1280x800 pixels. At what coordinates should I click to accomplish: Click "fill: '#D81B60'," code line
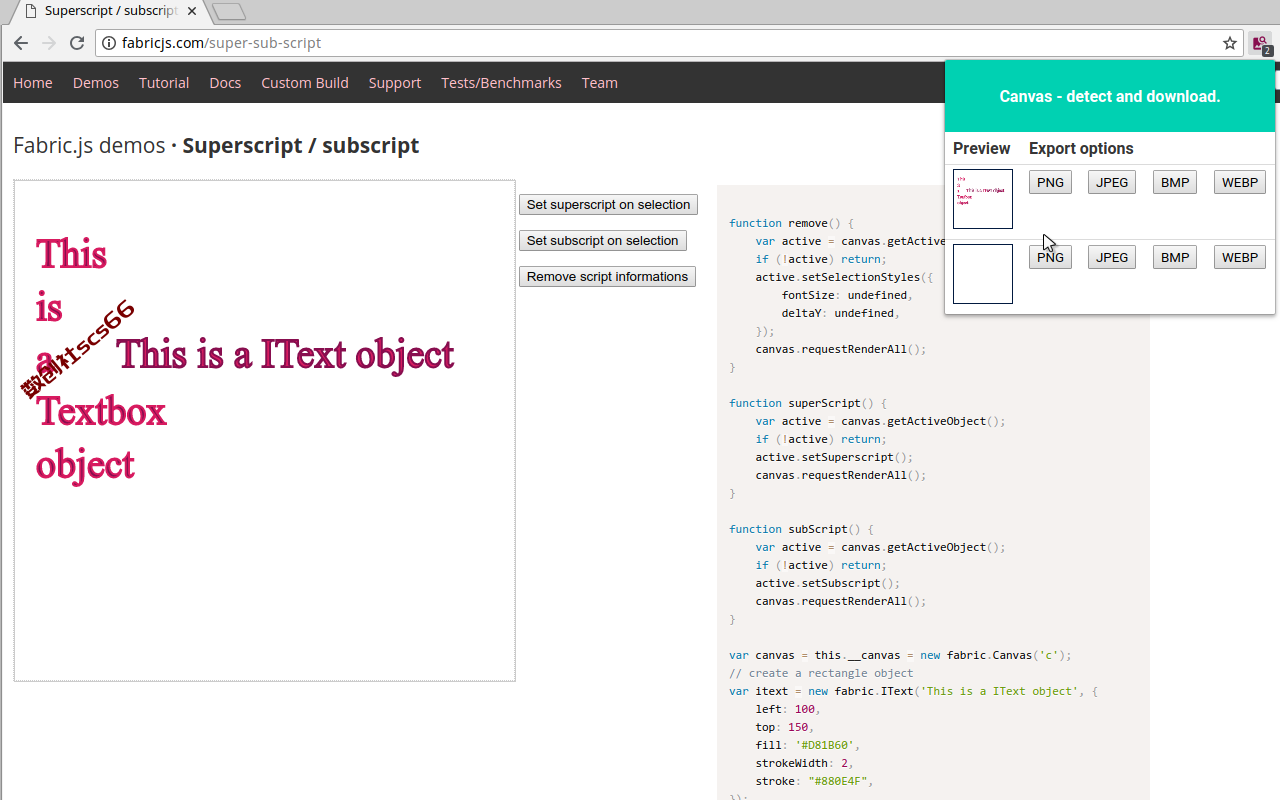[x=808, y=745]
